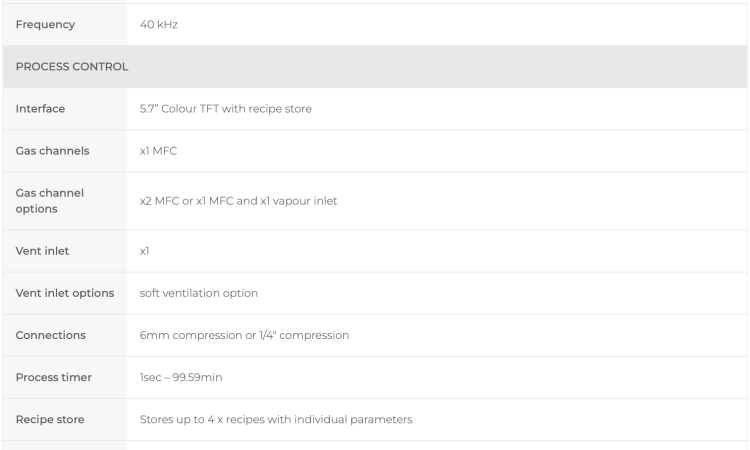Click the Vent inlet options label

pos(65,293)
